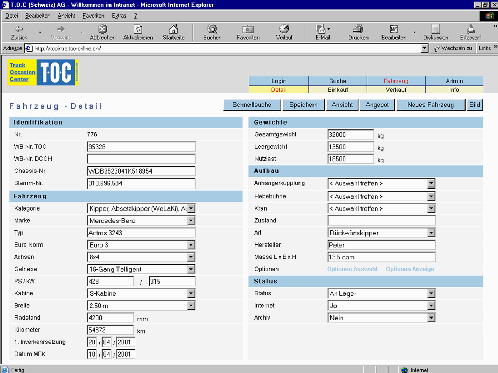498x373 pixels.
Task: Expand the Art Rückwärtskipper dropdown
Action: (x=431, y=233)
